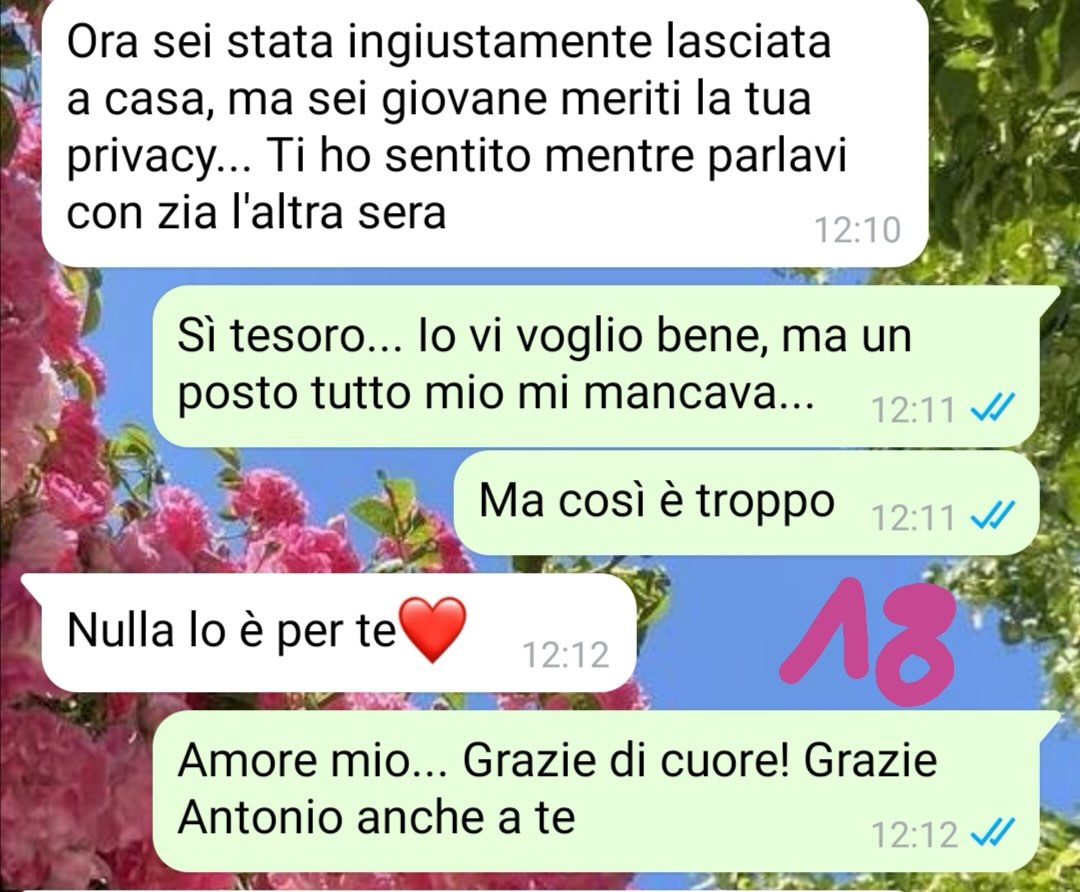Select the 'Ma così è troppo' bubble

747,503
